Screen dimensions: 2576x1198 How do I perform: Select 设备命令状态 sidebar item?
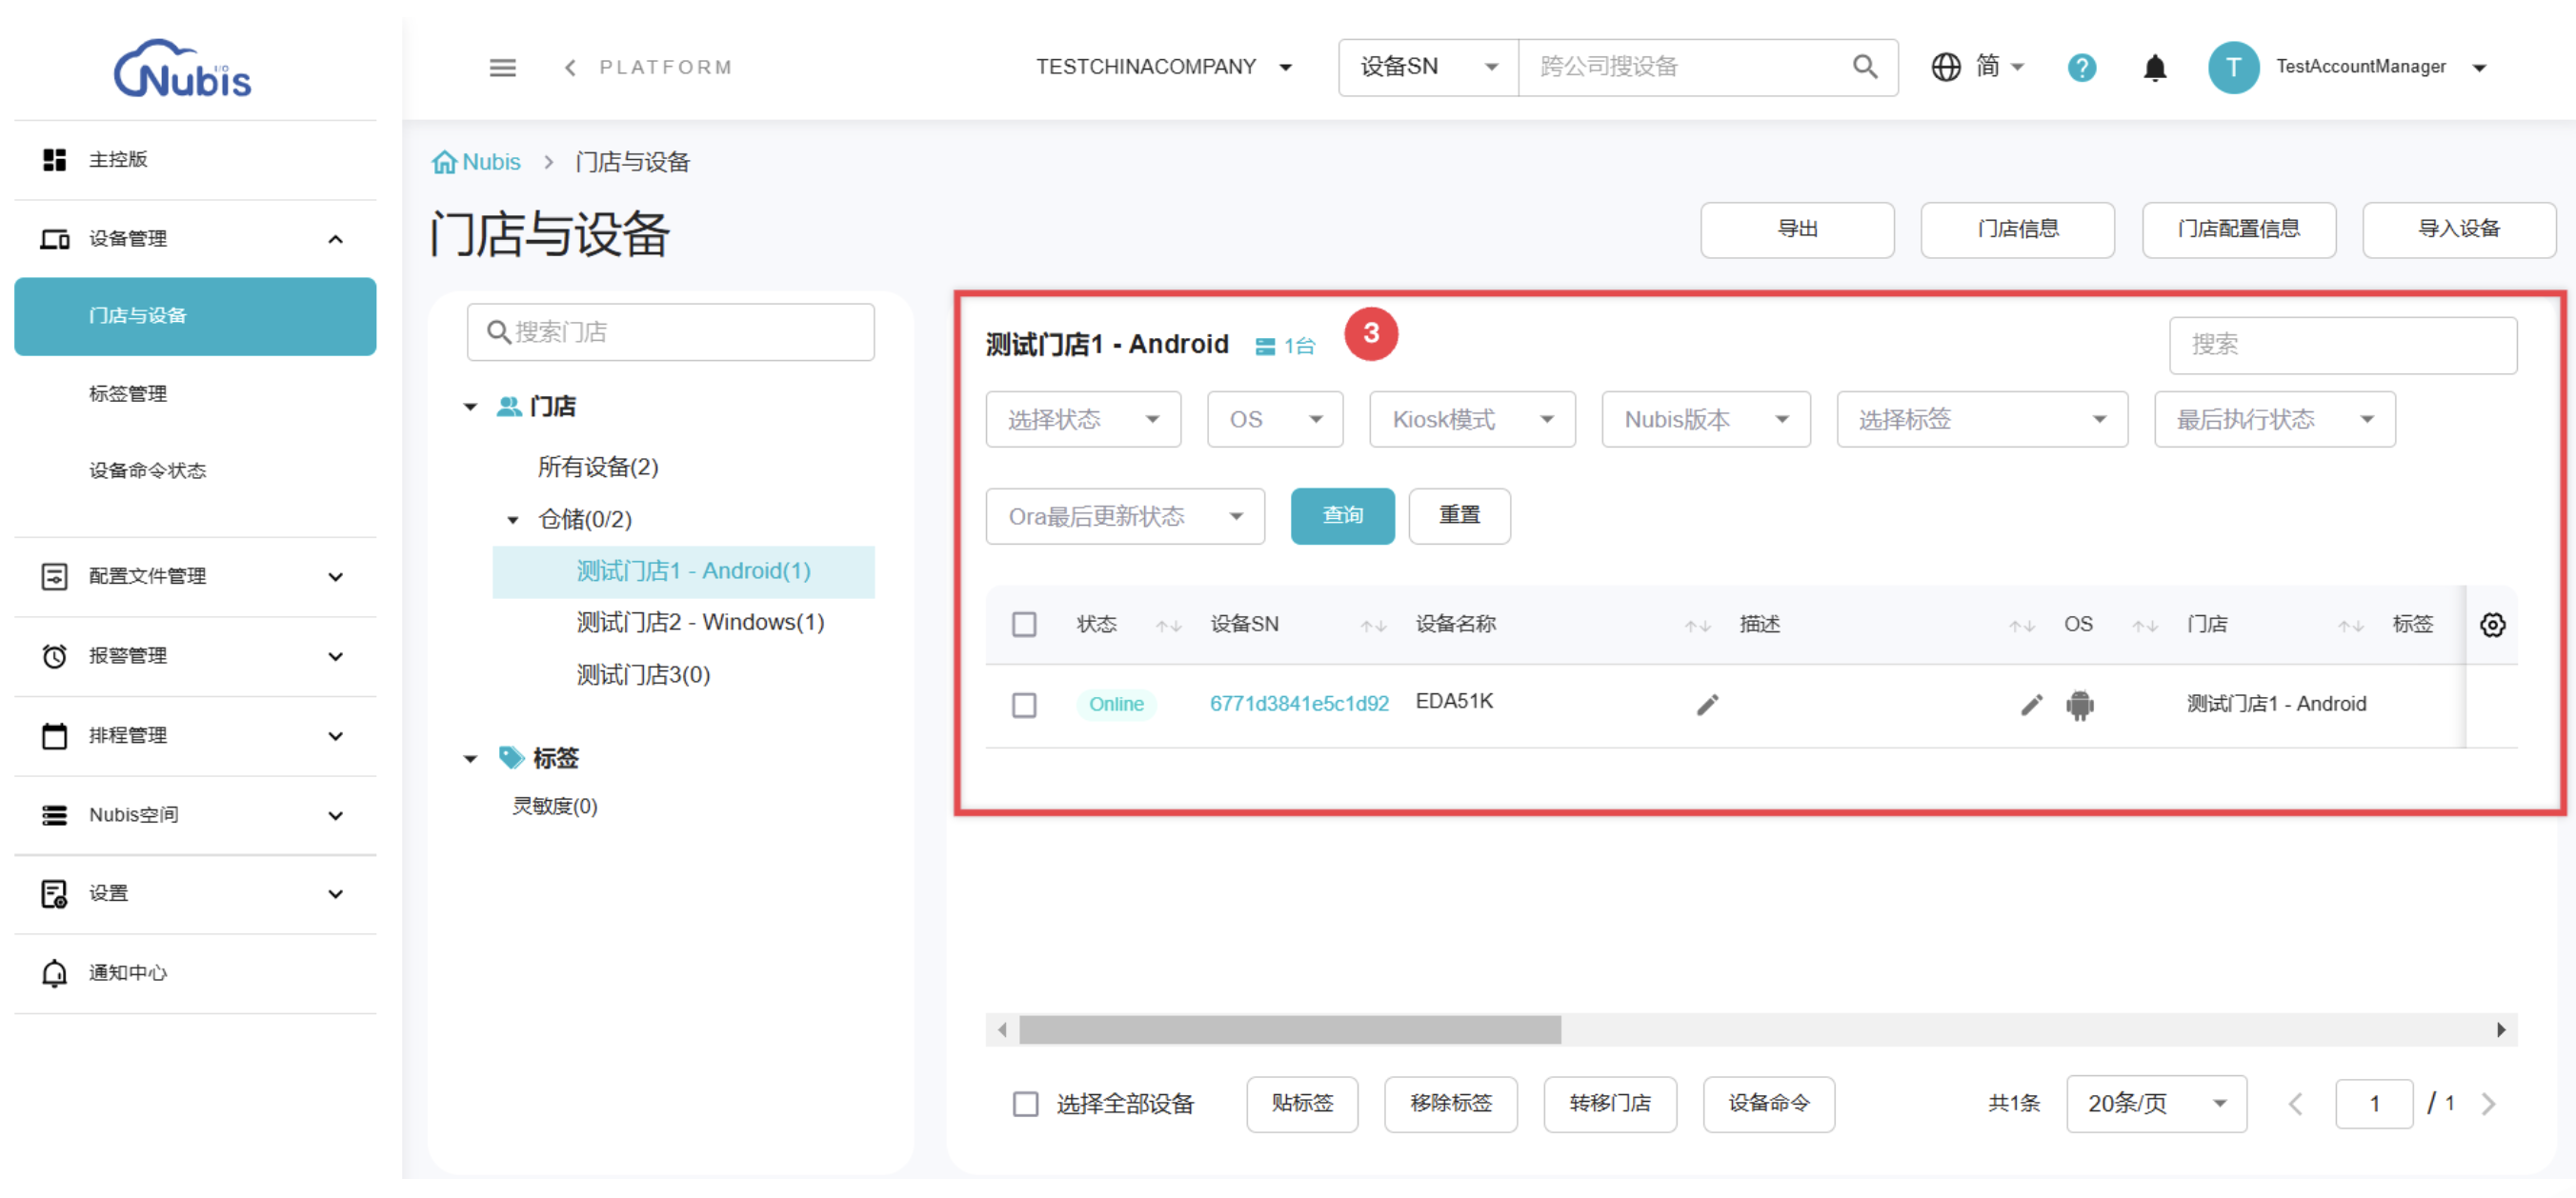pyautogui.click(x=147, y=471)
